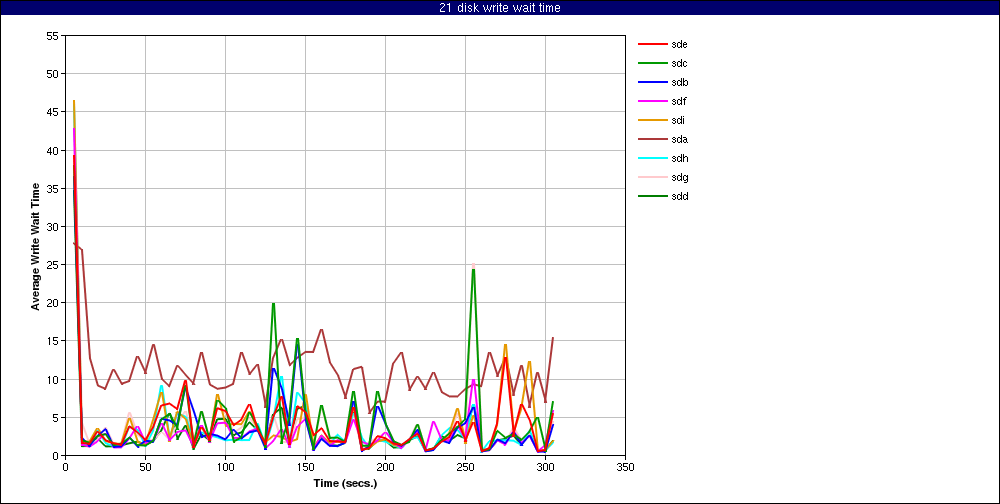Click the '21 disk write wait time' title bar
Screen dimensions: 1000x504
coord(500,8)
